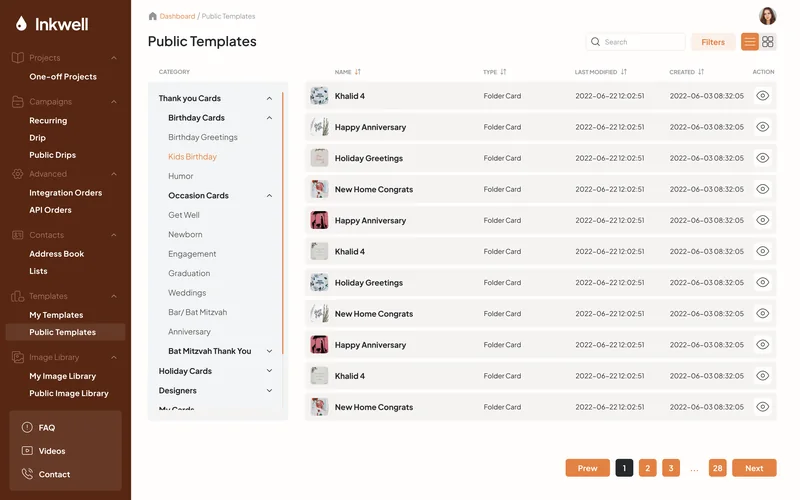Expand the Holiday Cards category
Screen dimensions: 800x500
(x=269, y=371)
